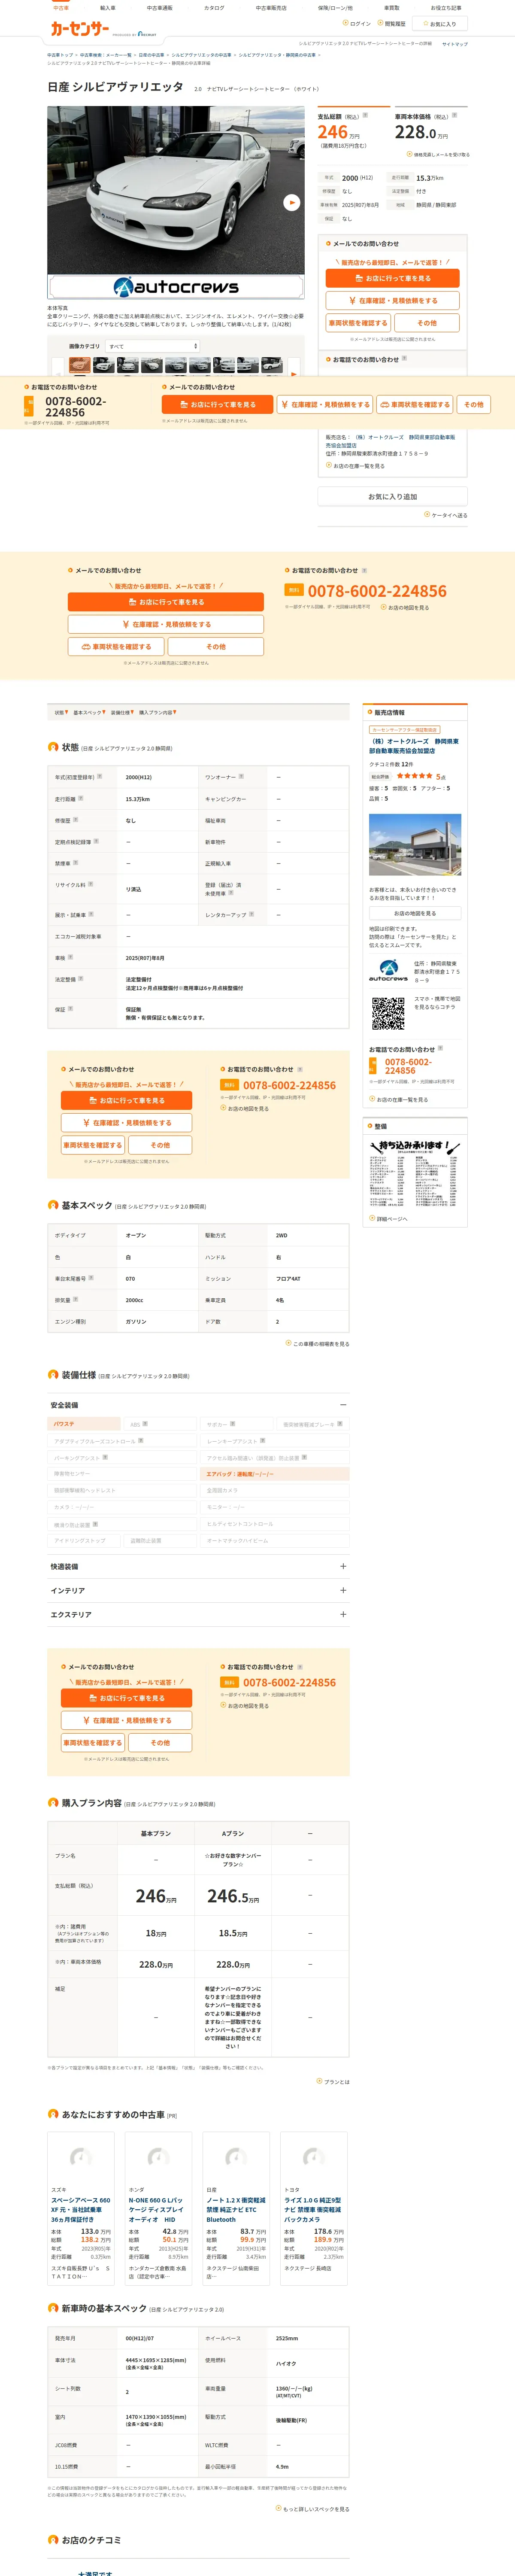Jump to 状態 section via anchor menu
515x2576 pixels.
click(60, 713)
